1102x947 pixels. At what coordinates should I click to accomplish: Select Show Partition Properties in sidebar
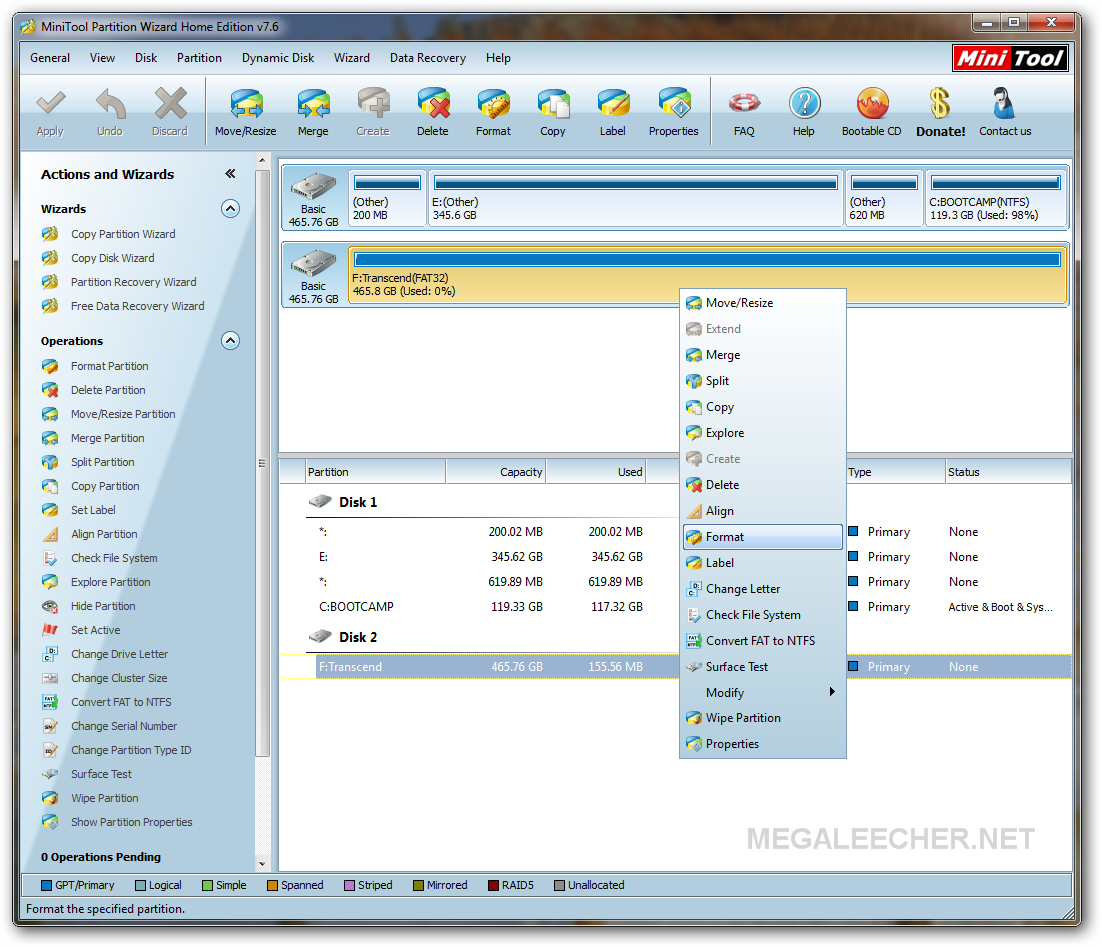point(131,822)
